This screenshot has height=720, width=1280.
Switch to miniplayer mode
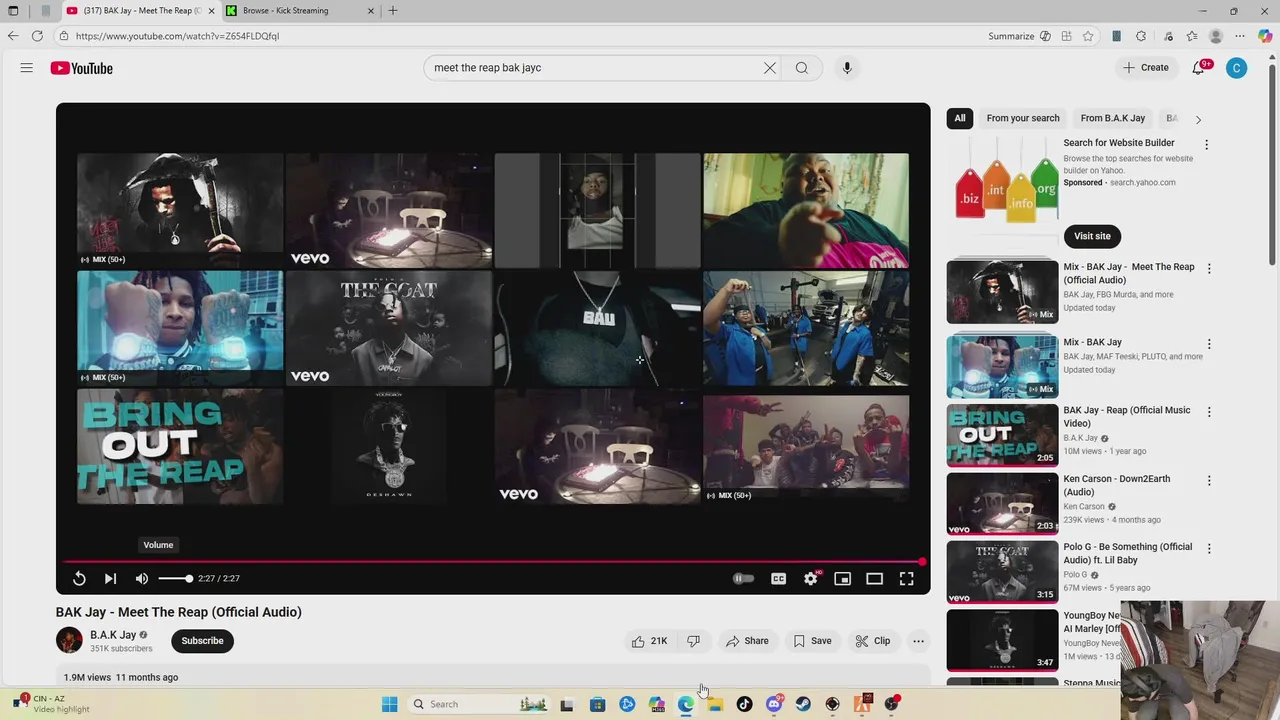(843, 578)
